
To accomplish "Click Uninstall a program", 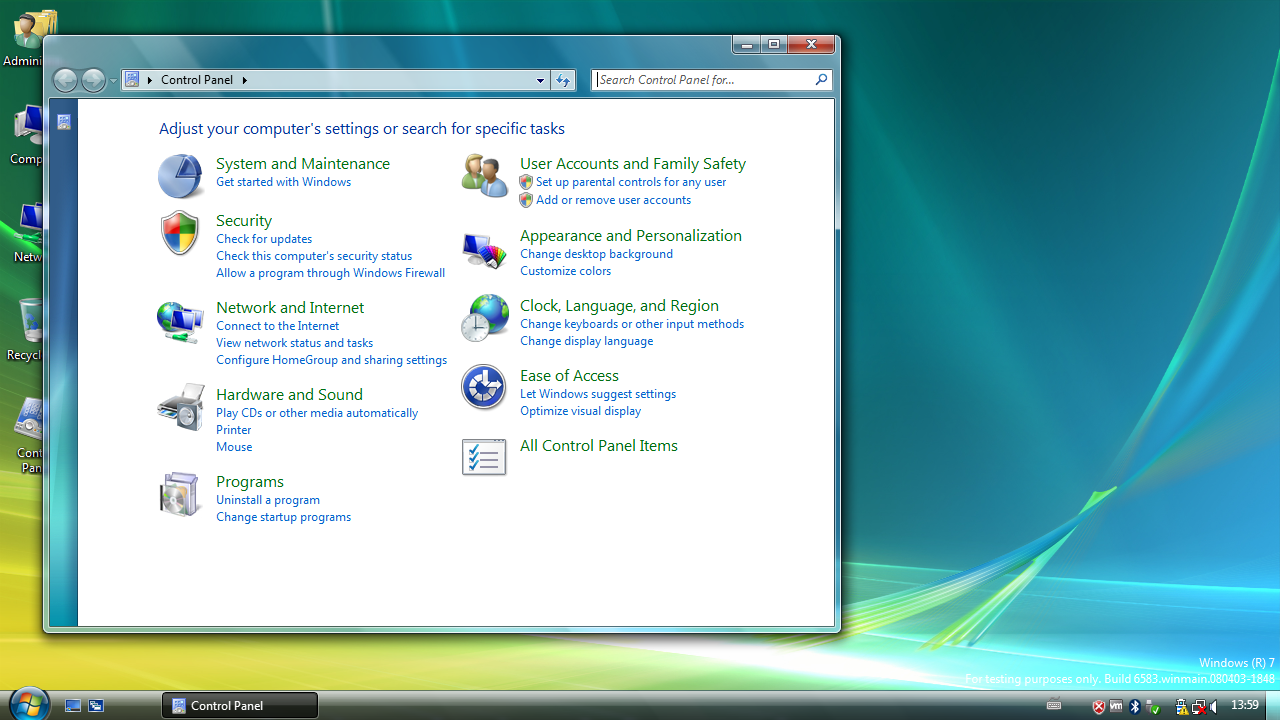I will coord(268,500).
